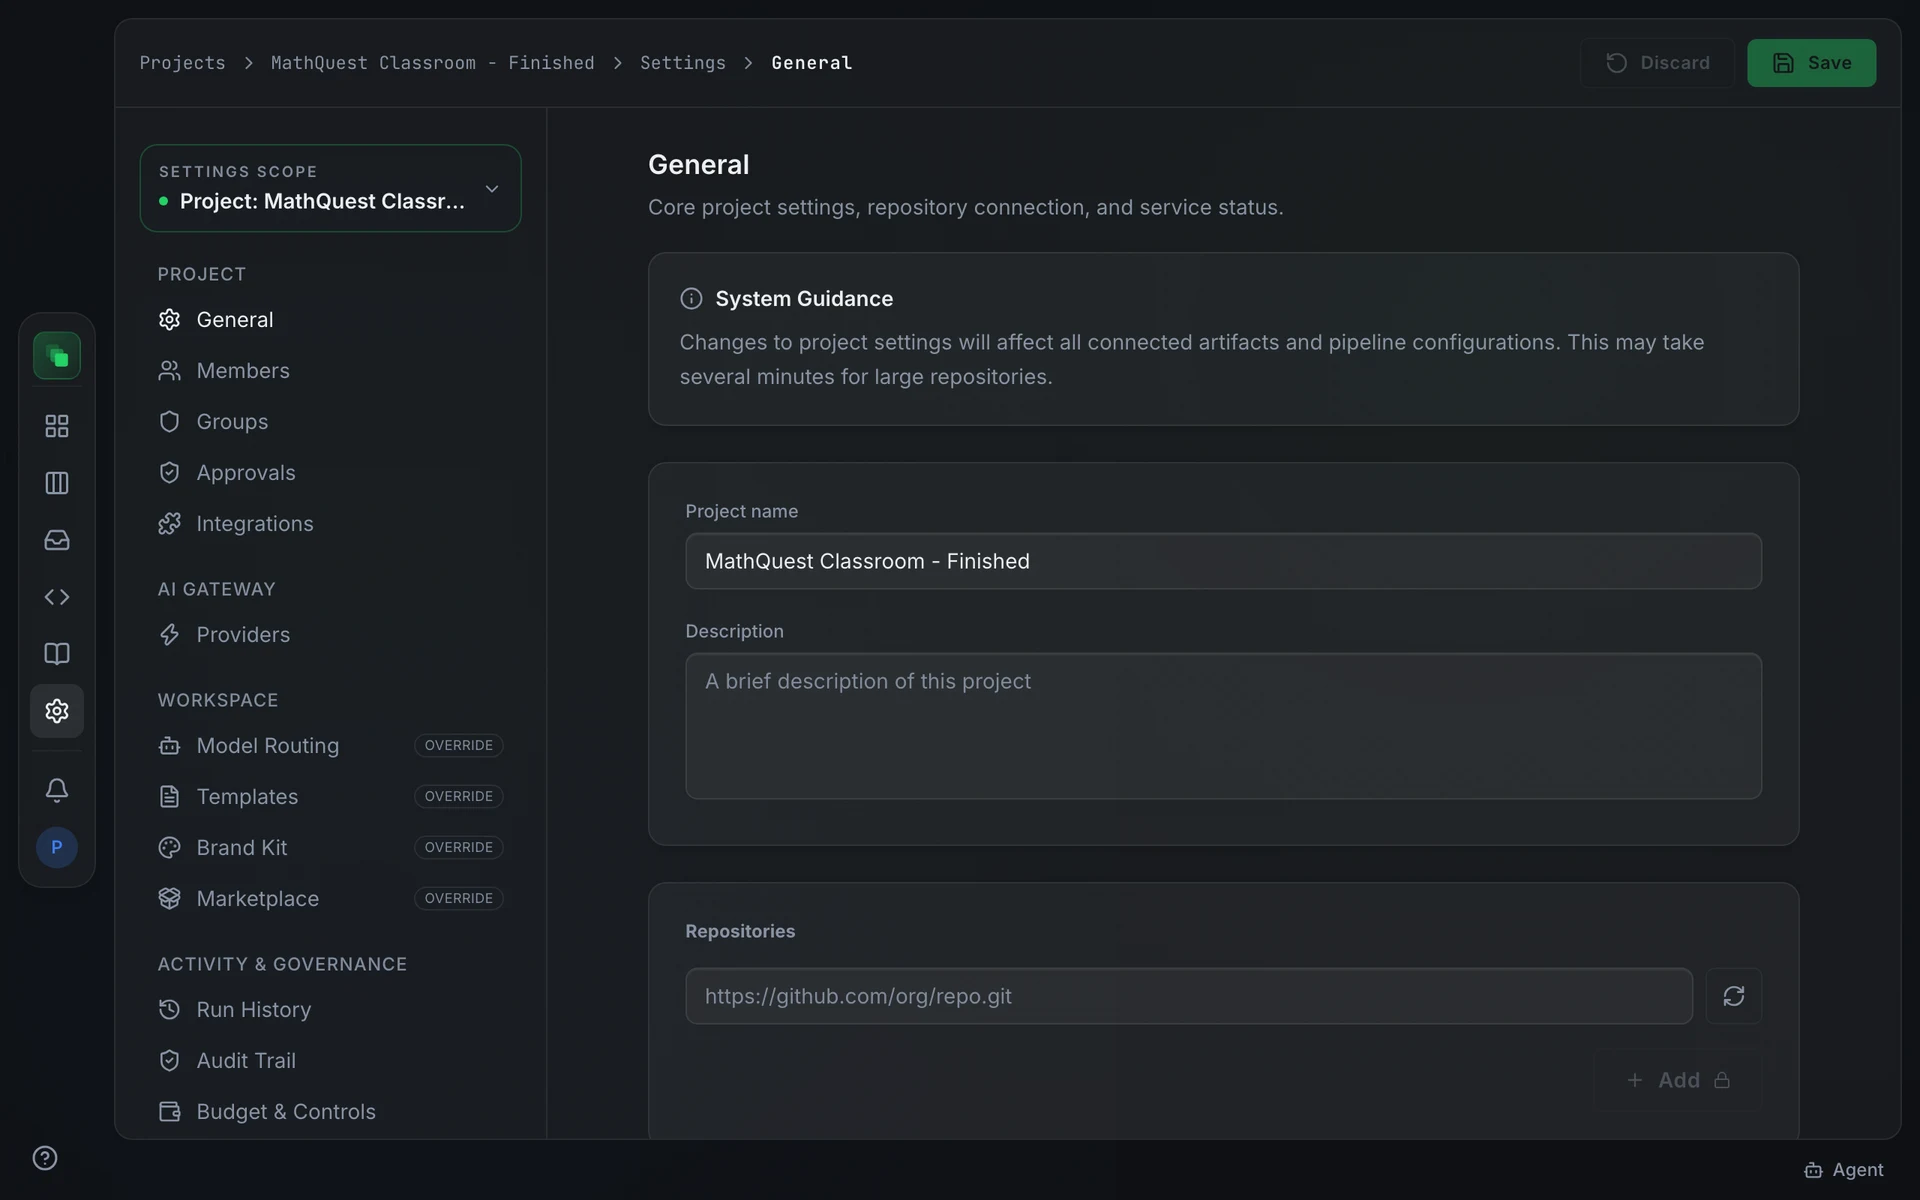Click the repository URL input field
The width and height of the screenshot is (1920, 1200).
point(1189,996)
